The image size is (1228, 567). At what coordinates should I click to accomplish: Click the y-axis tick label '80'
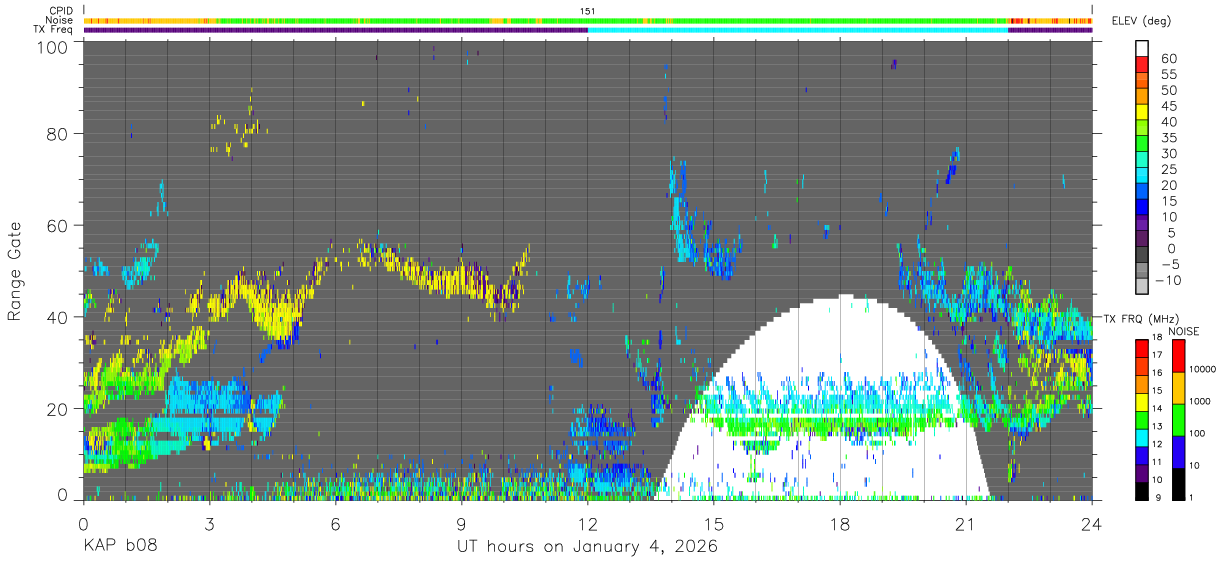coord(57,133)
